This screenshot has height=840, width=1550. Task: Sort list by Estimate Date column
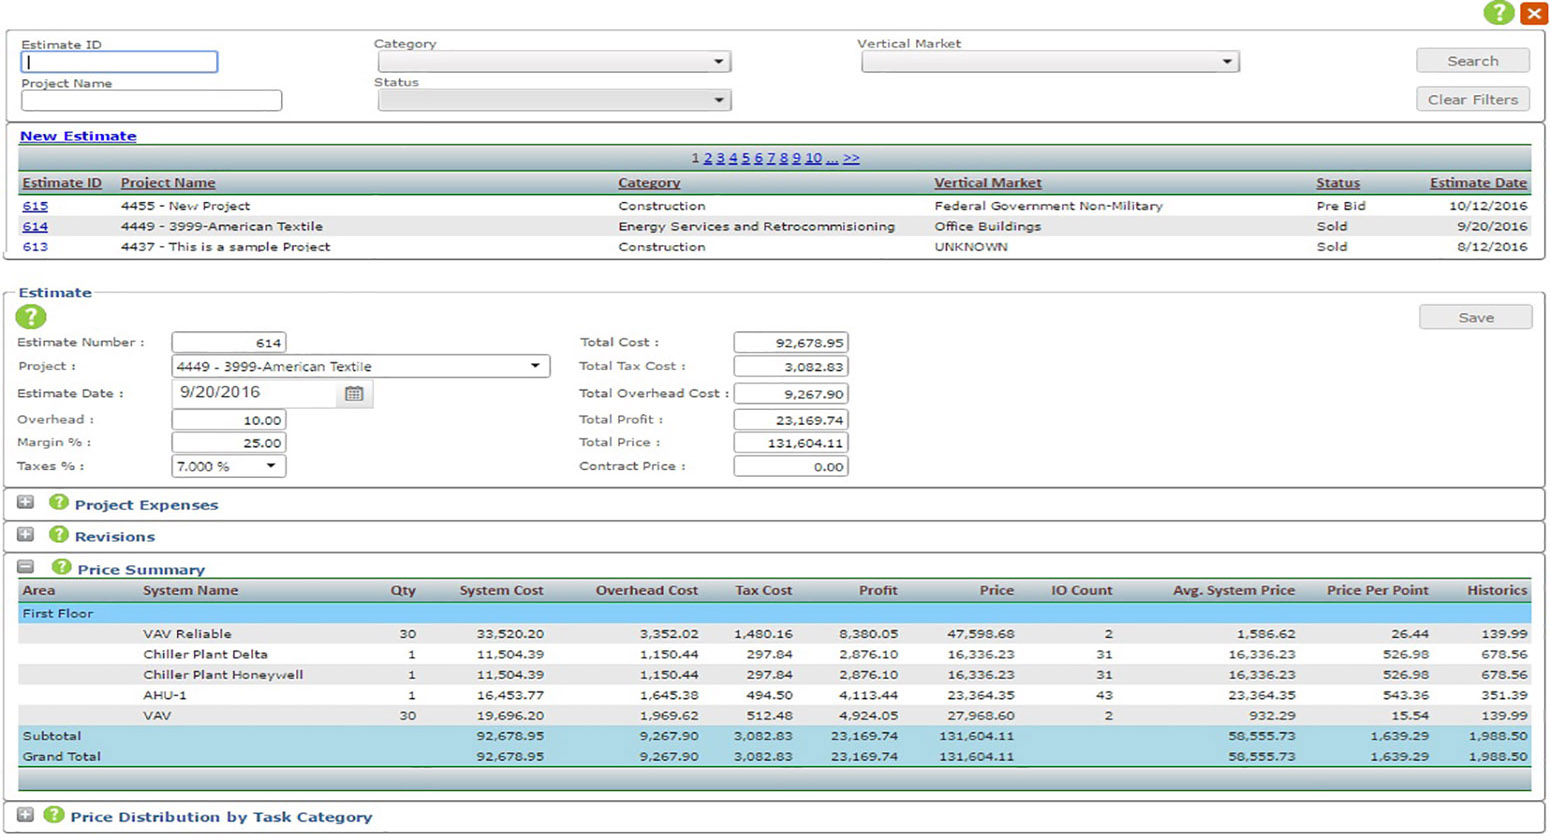(x=1477, y=183)
